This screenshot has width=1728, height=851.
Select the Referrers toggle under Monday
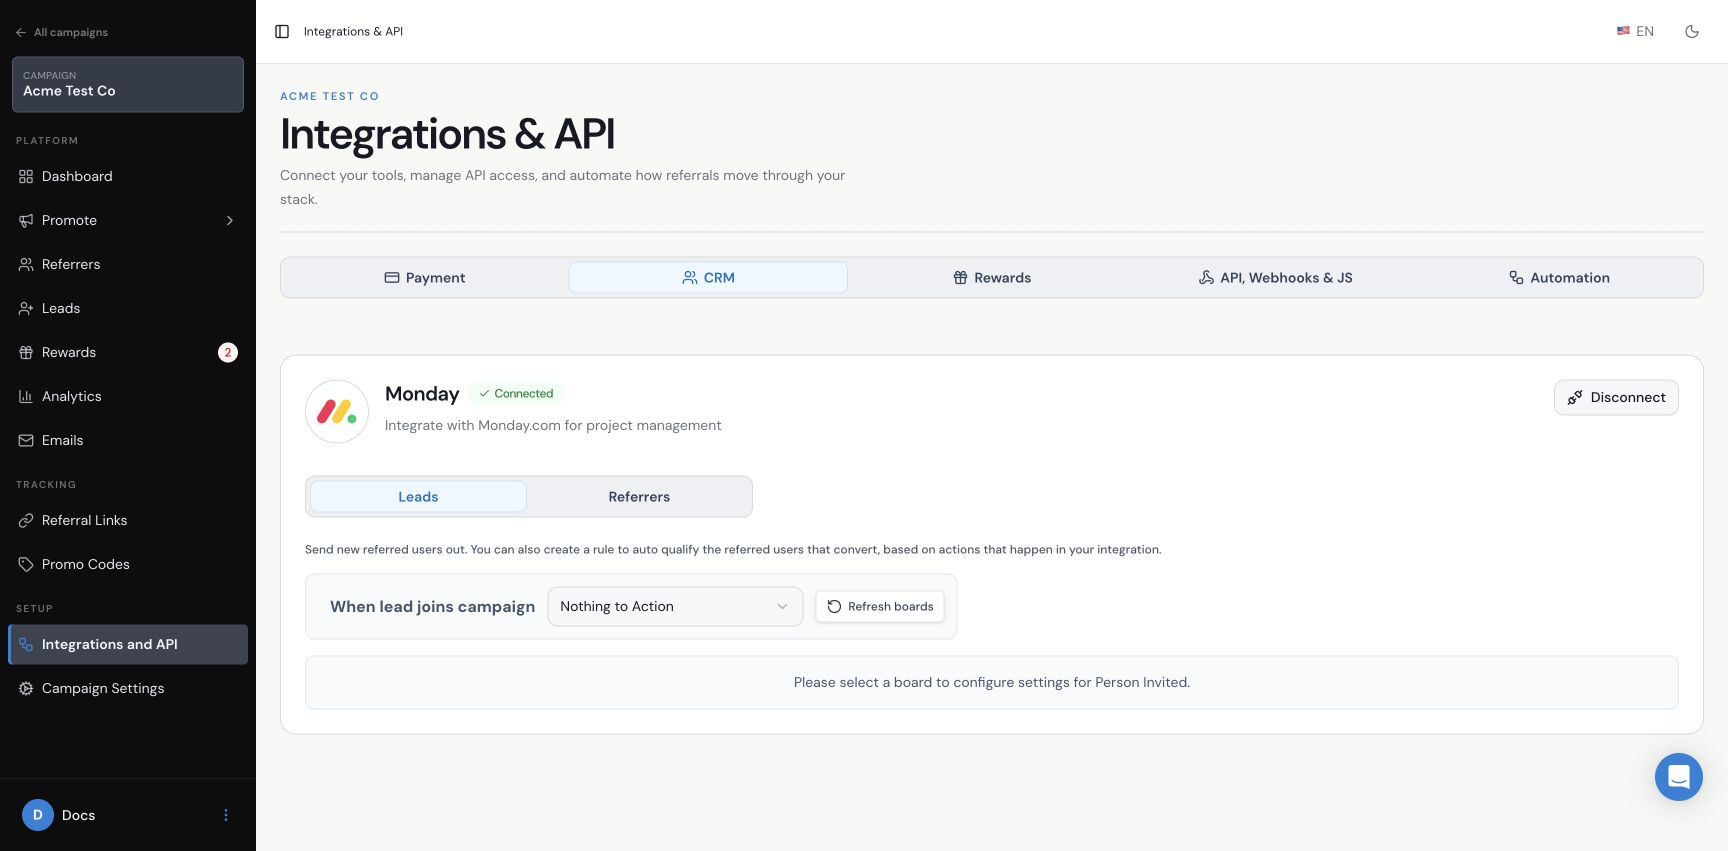(x=639, y=497)
